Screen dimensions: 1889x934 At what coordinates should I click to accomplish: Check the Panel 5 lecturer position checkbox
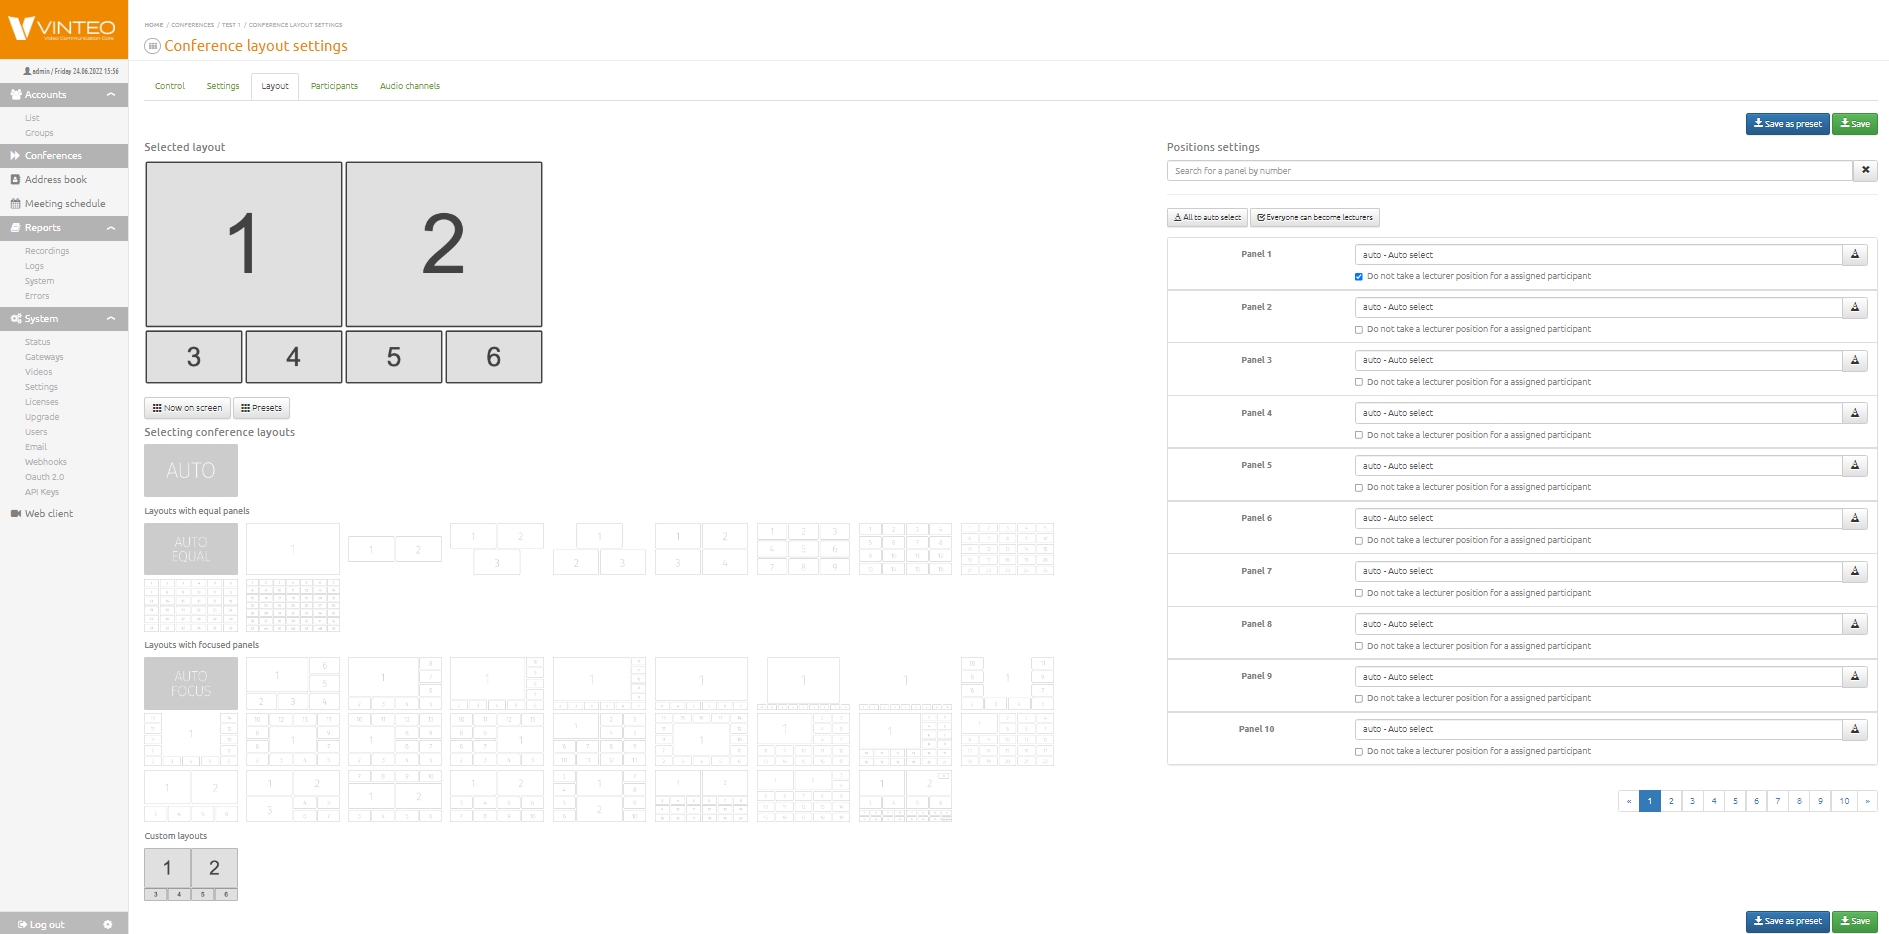click(1359, 488)
